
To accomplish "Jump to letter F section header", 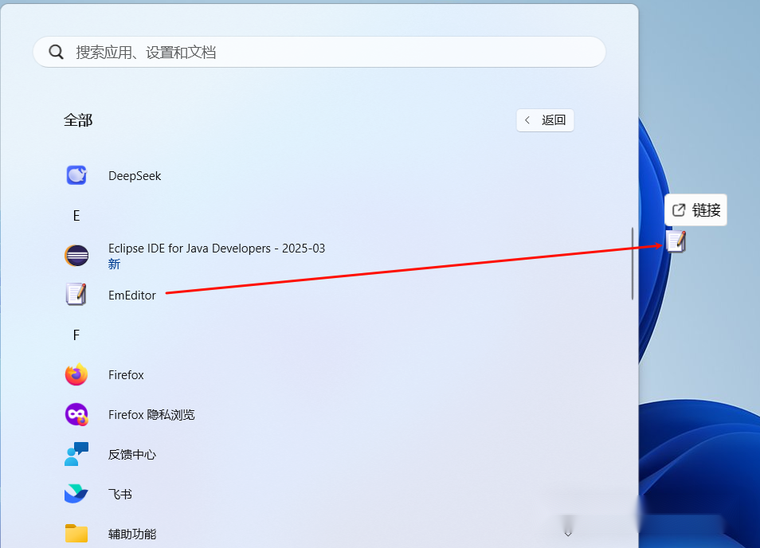I will pos(76,335).
